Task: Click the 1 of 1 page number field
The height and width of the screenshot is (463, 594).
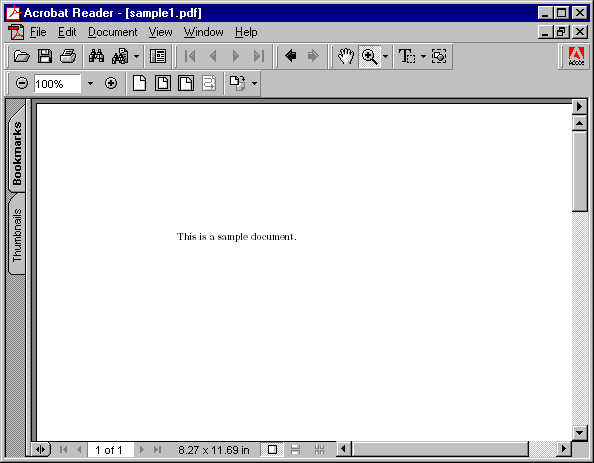Action: click(110, 450)
